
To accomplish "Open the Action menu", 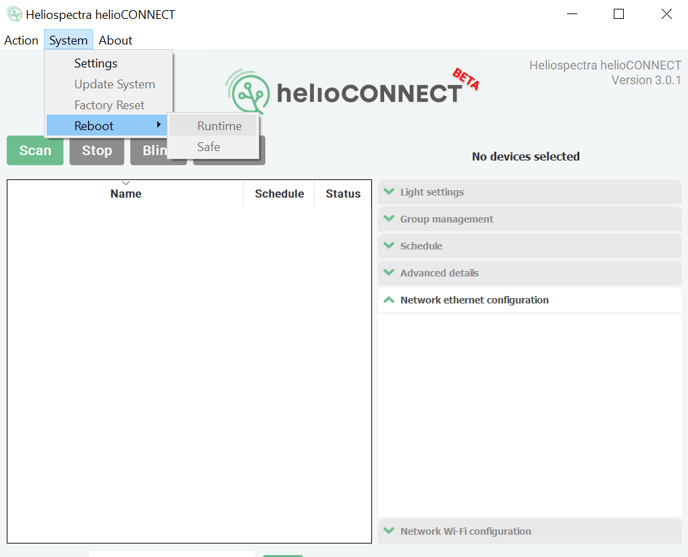I will (21, 40).
